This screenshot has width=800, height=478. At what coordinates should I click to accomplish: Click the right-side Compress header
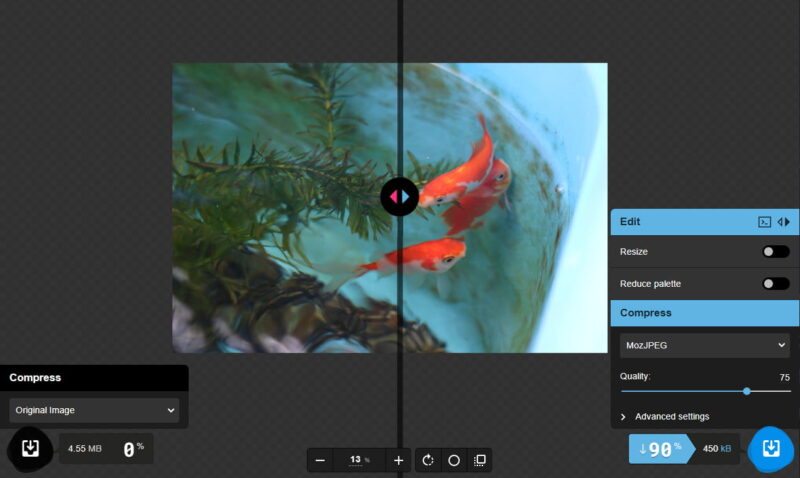(705, 313)
